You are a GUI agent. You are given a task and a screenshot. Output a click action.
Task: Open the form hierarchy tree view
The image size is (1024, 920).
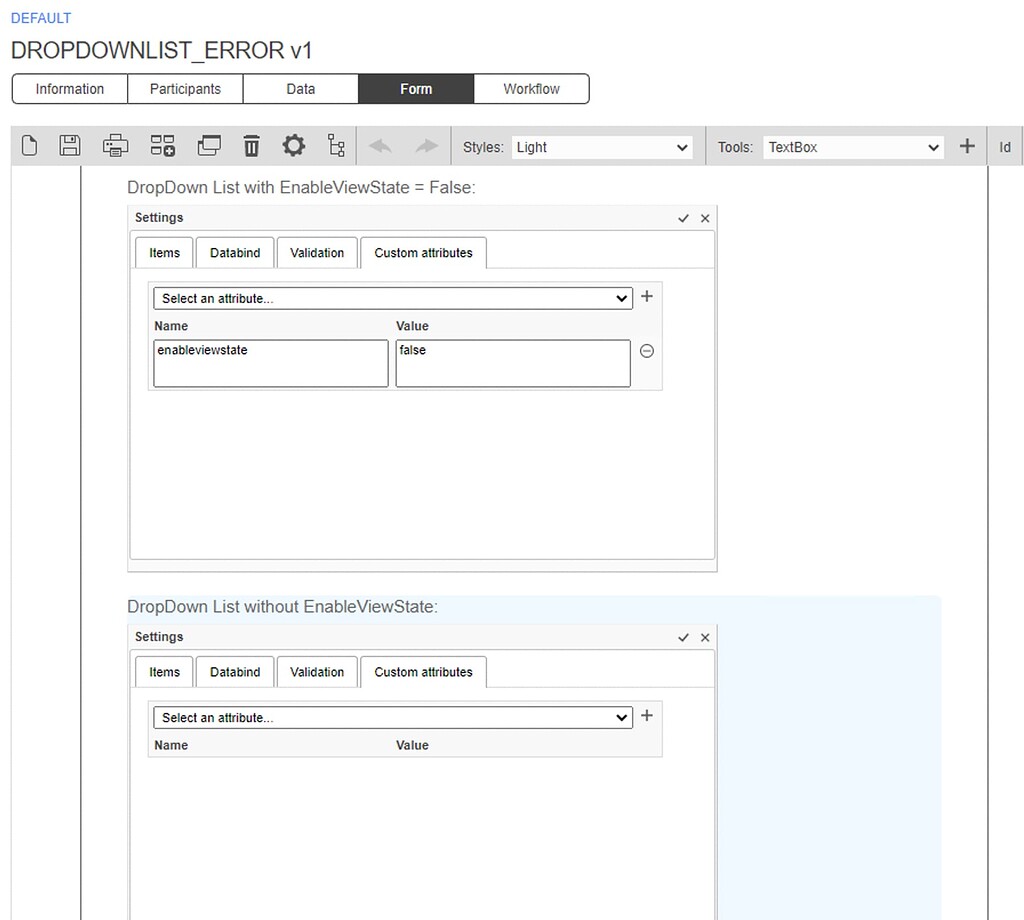(336, 145)
